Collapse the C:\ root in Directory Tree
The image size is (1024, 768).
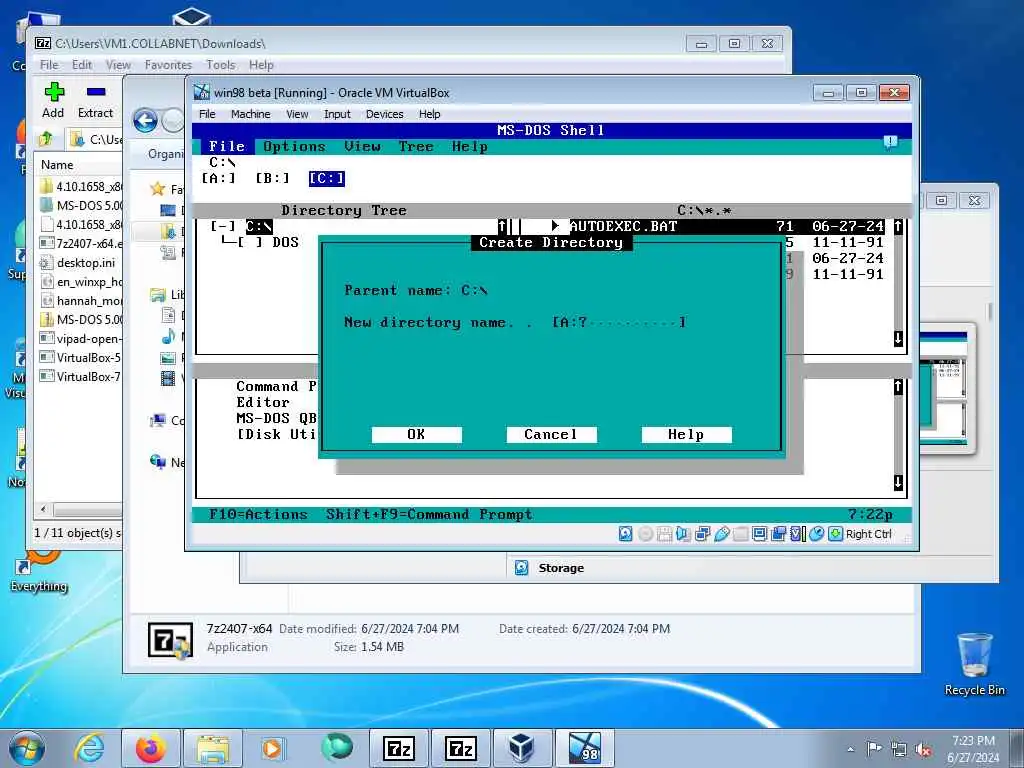222,227
